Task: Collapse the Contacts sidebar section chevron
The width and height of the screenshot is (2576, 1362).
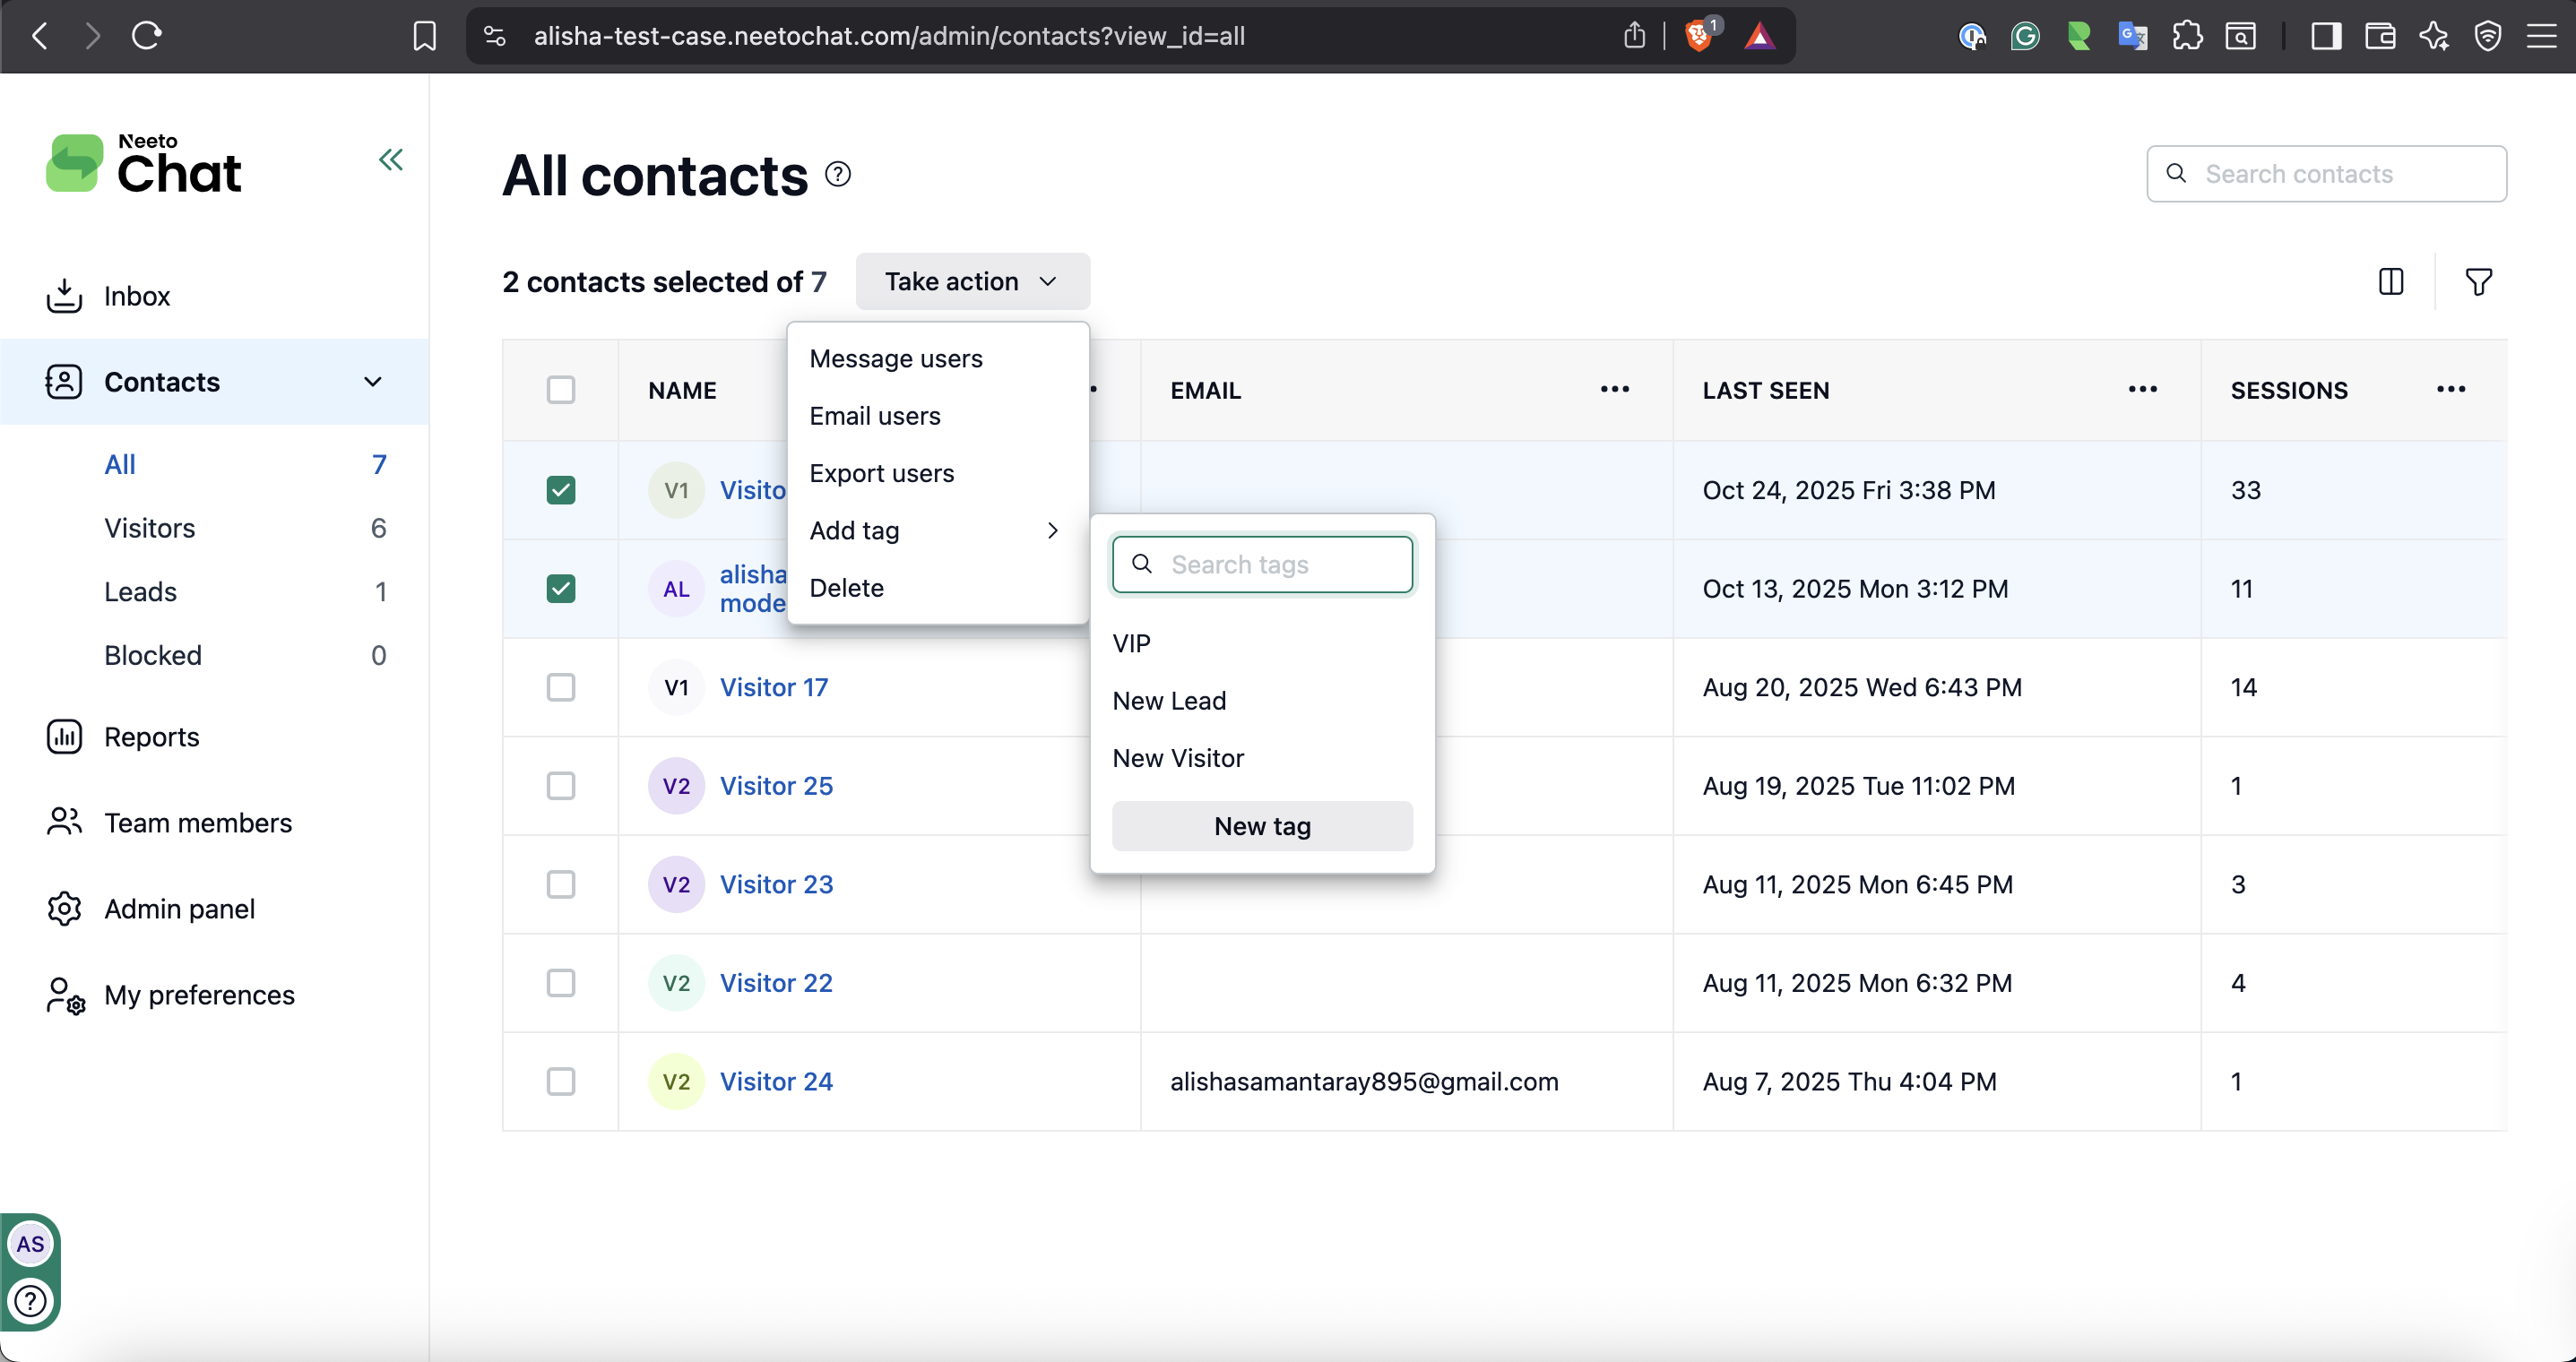Action: (x=373, y=382)
